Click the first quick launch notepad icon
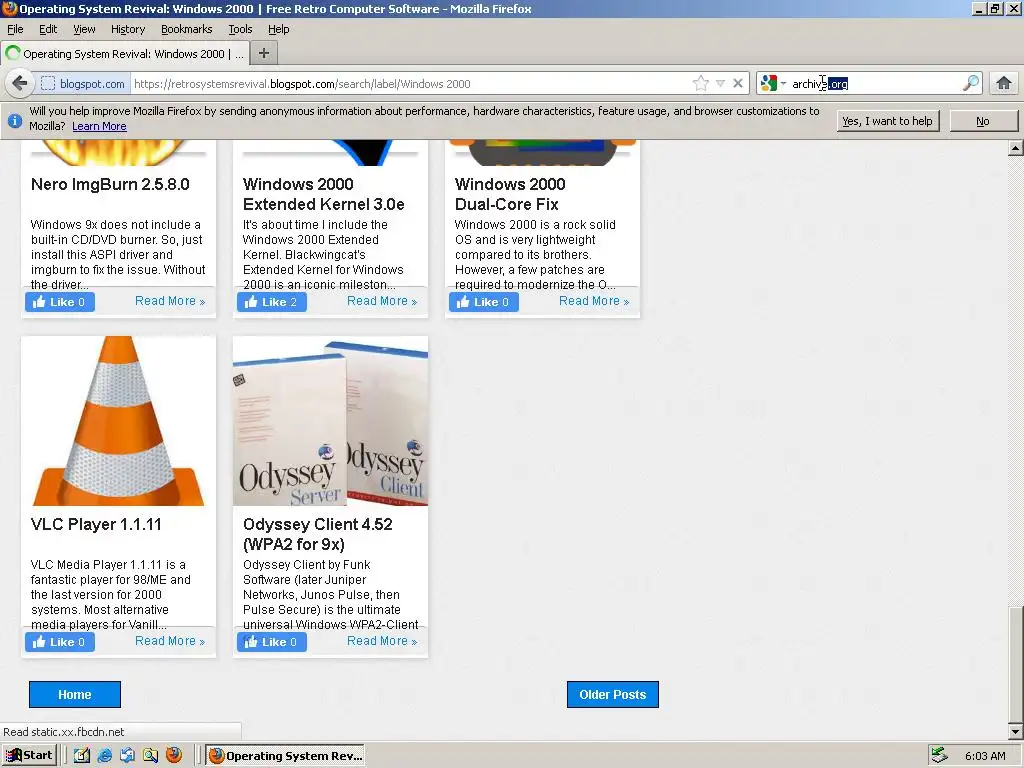 point(82,756)
